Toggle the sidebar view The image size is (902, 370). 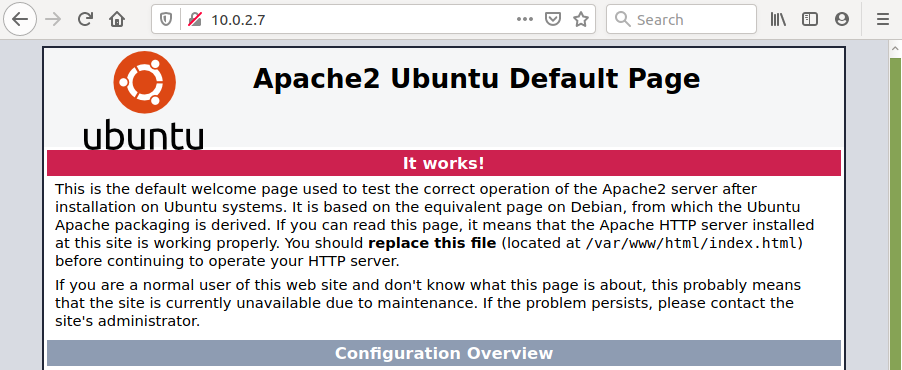[810, 20]
